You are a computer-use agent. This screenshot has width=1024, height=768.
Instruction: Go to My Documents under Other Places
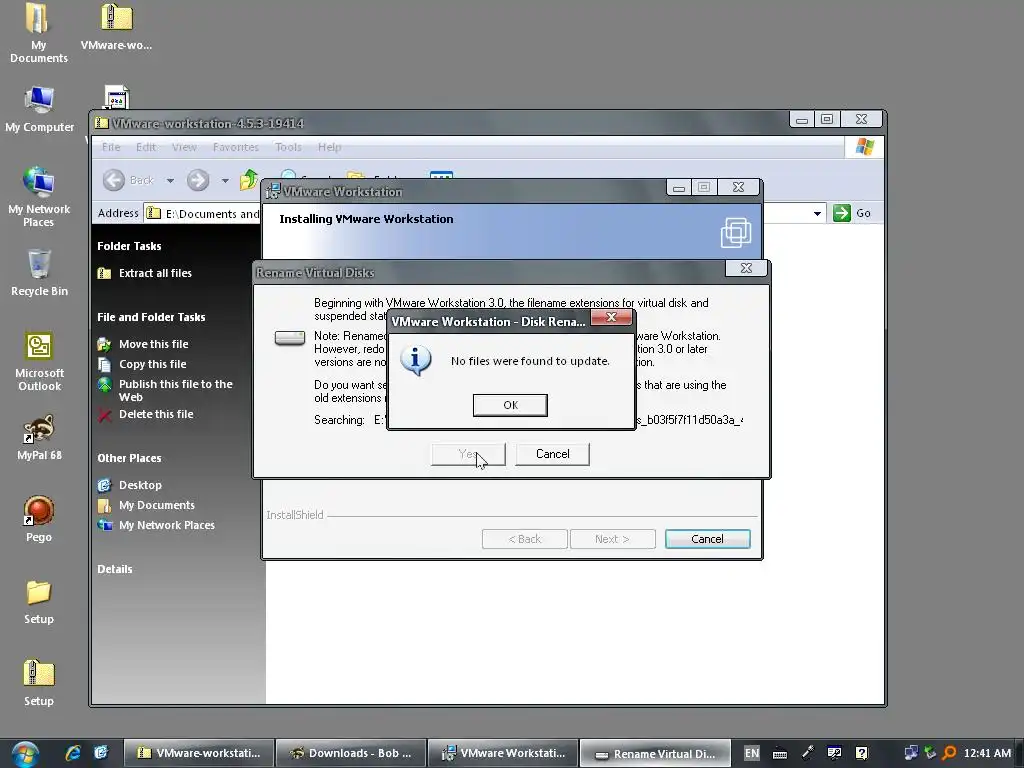pyautogui.click(x=156, y=505)
